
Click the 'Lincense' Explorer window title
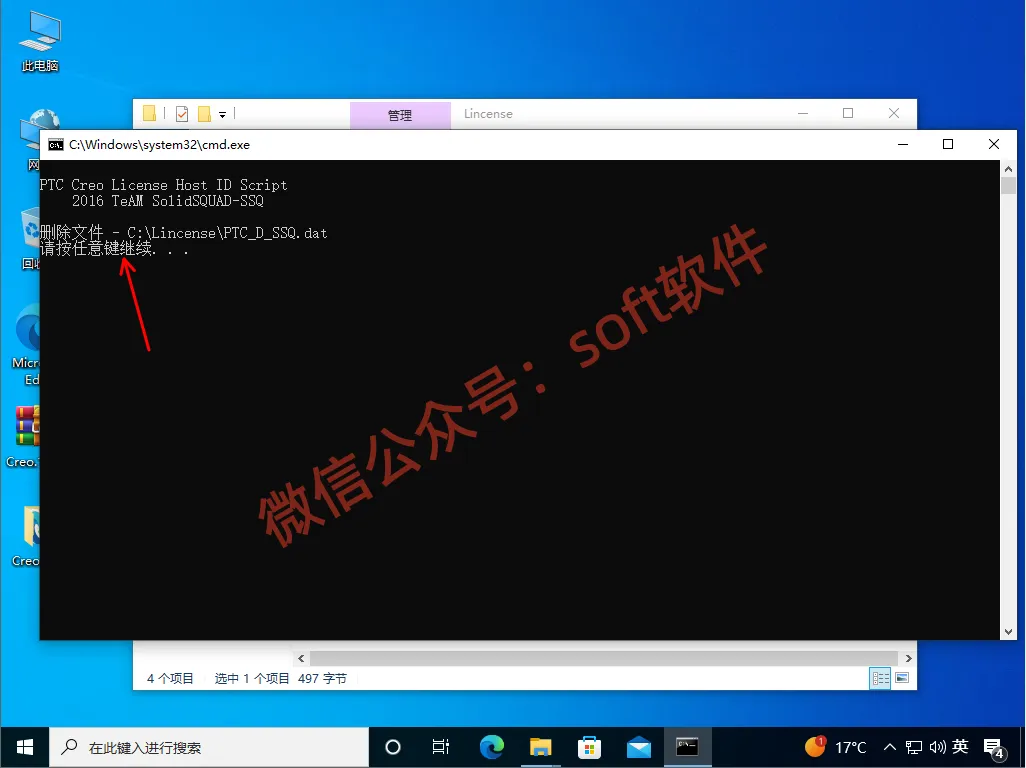488,114
